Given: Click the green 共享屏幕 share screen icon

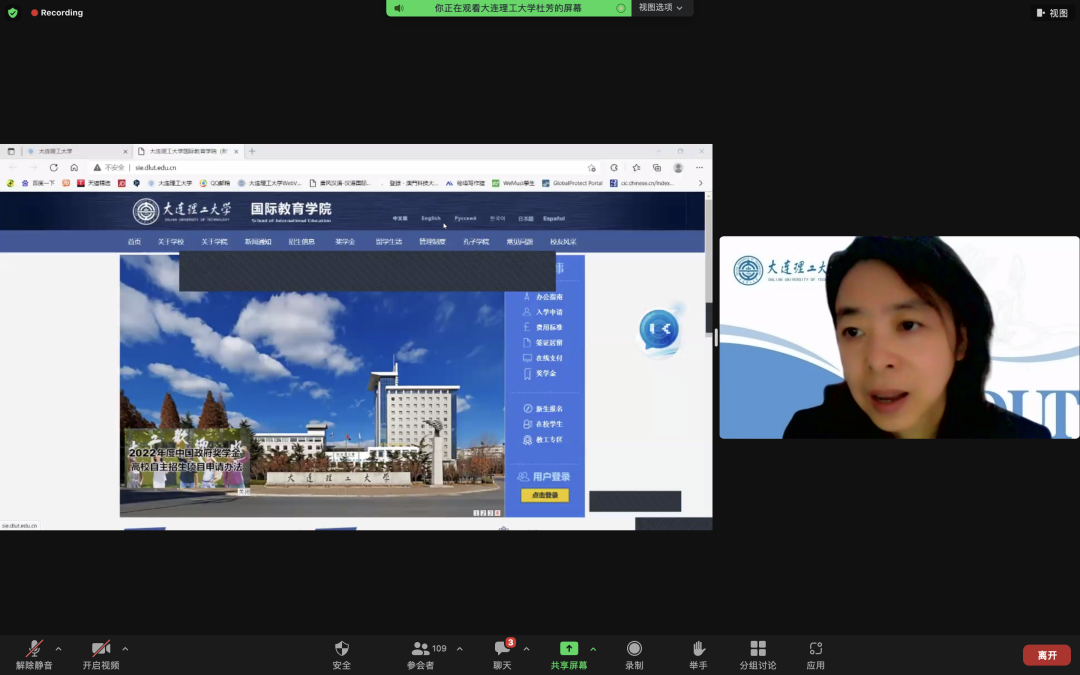Looking at the screenshot, I should 569,648.
